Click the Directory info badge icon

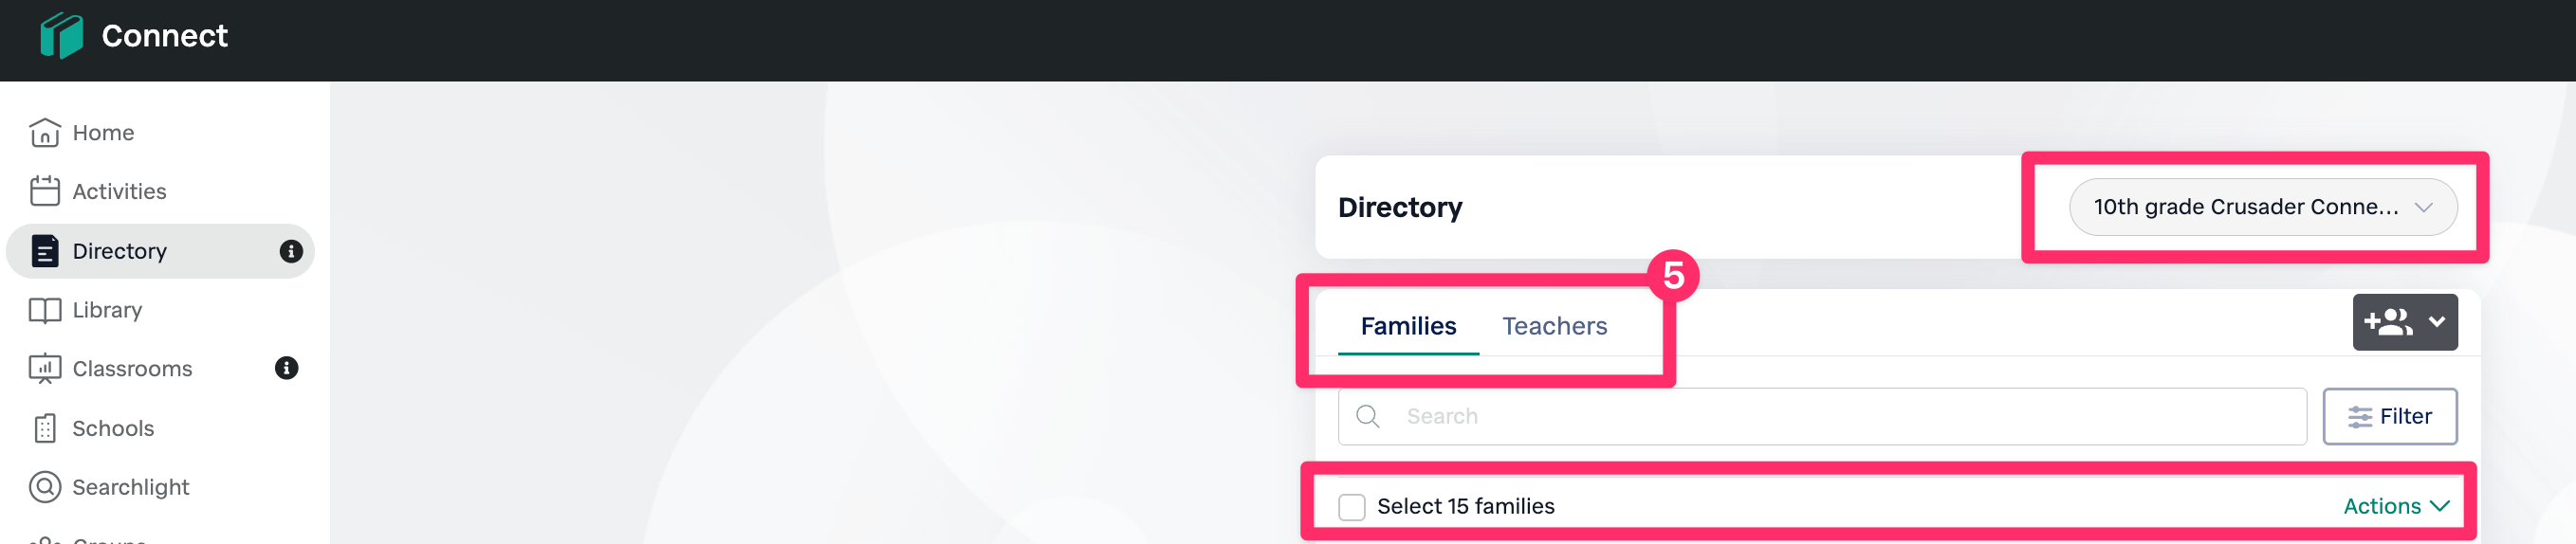291,251
